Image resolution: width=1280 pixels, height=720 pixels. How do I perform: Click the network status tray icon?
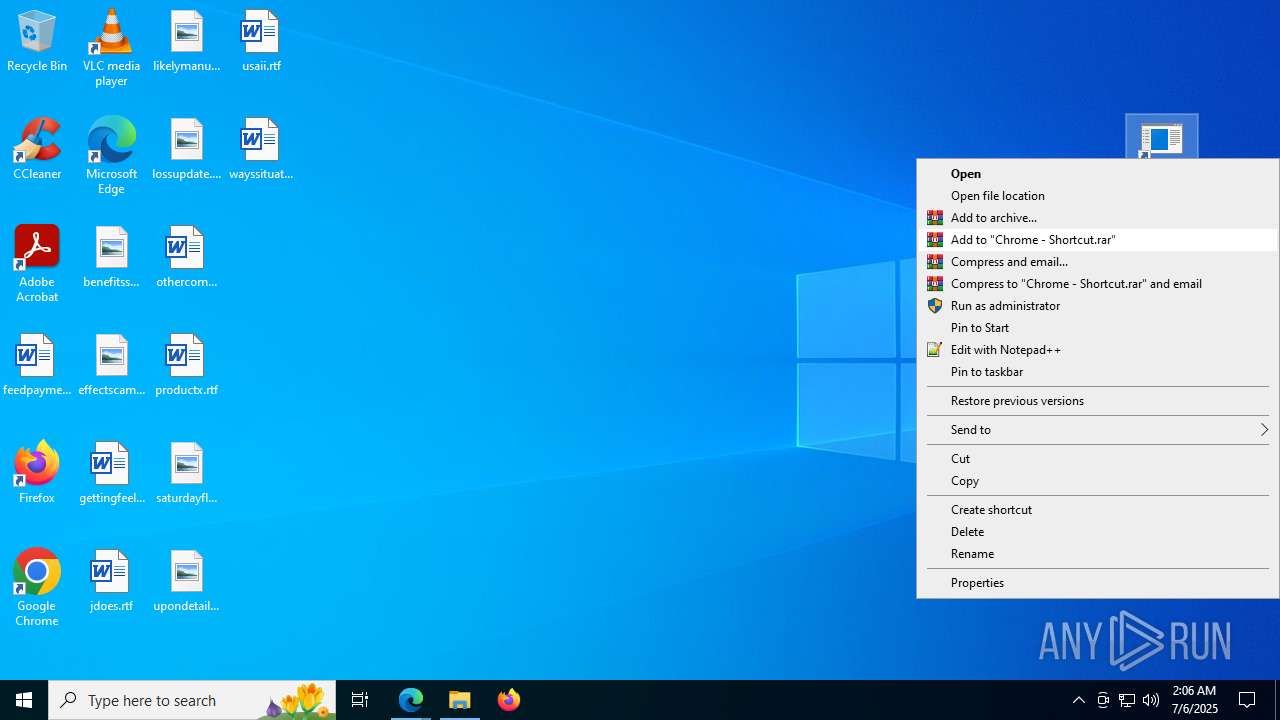point(1127,700)
